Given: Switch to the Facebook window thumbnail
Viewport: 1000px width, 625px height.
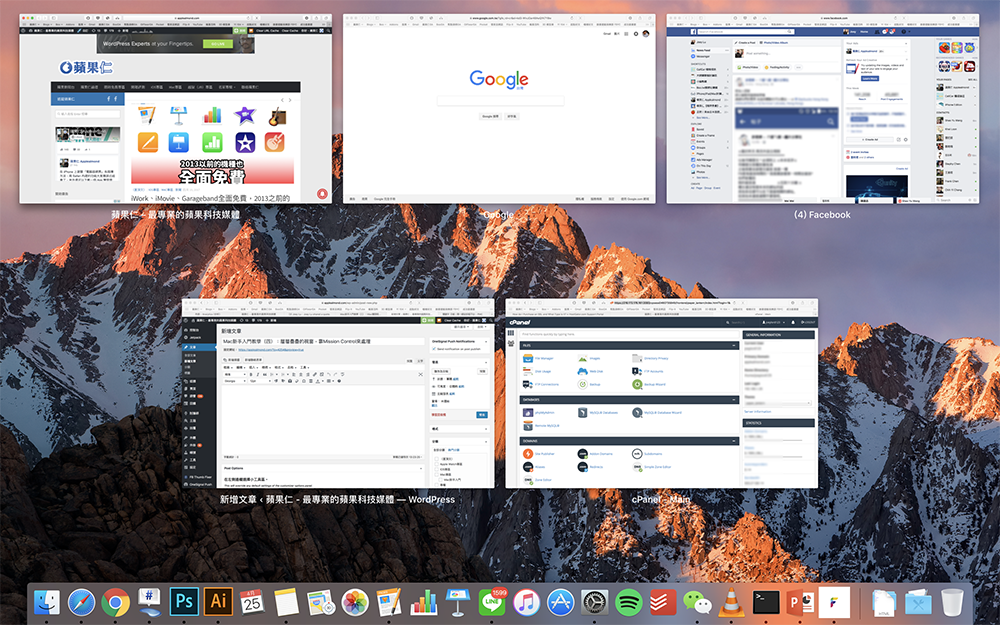Looking at the screenshot, I should 822,110.
